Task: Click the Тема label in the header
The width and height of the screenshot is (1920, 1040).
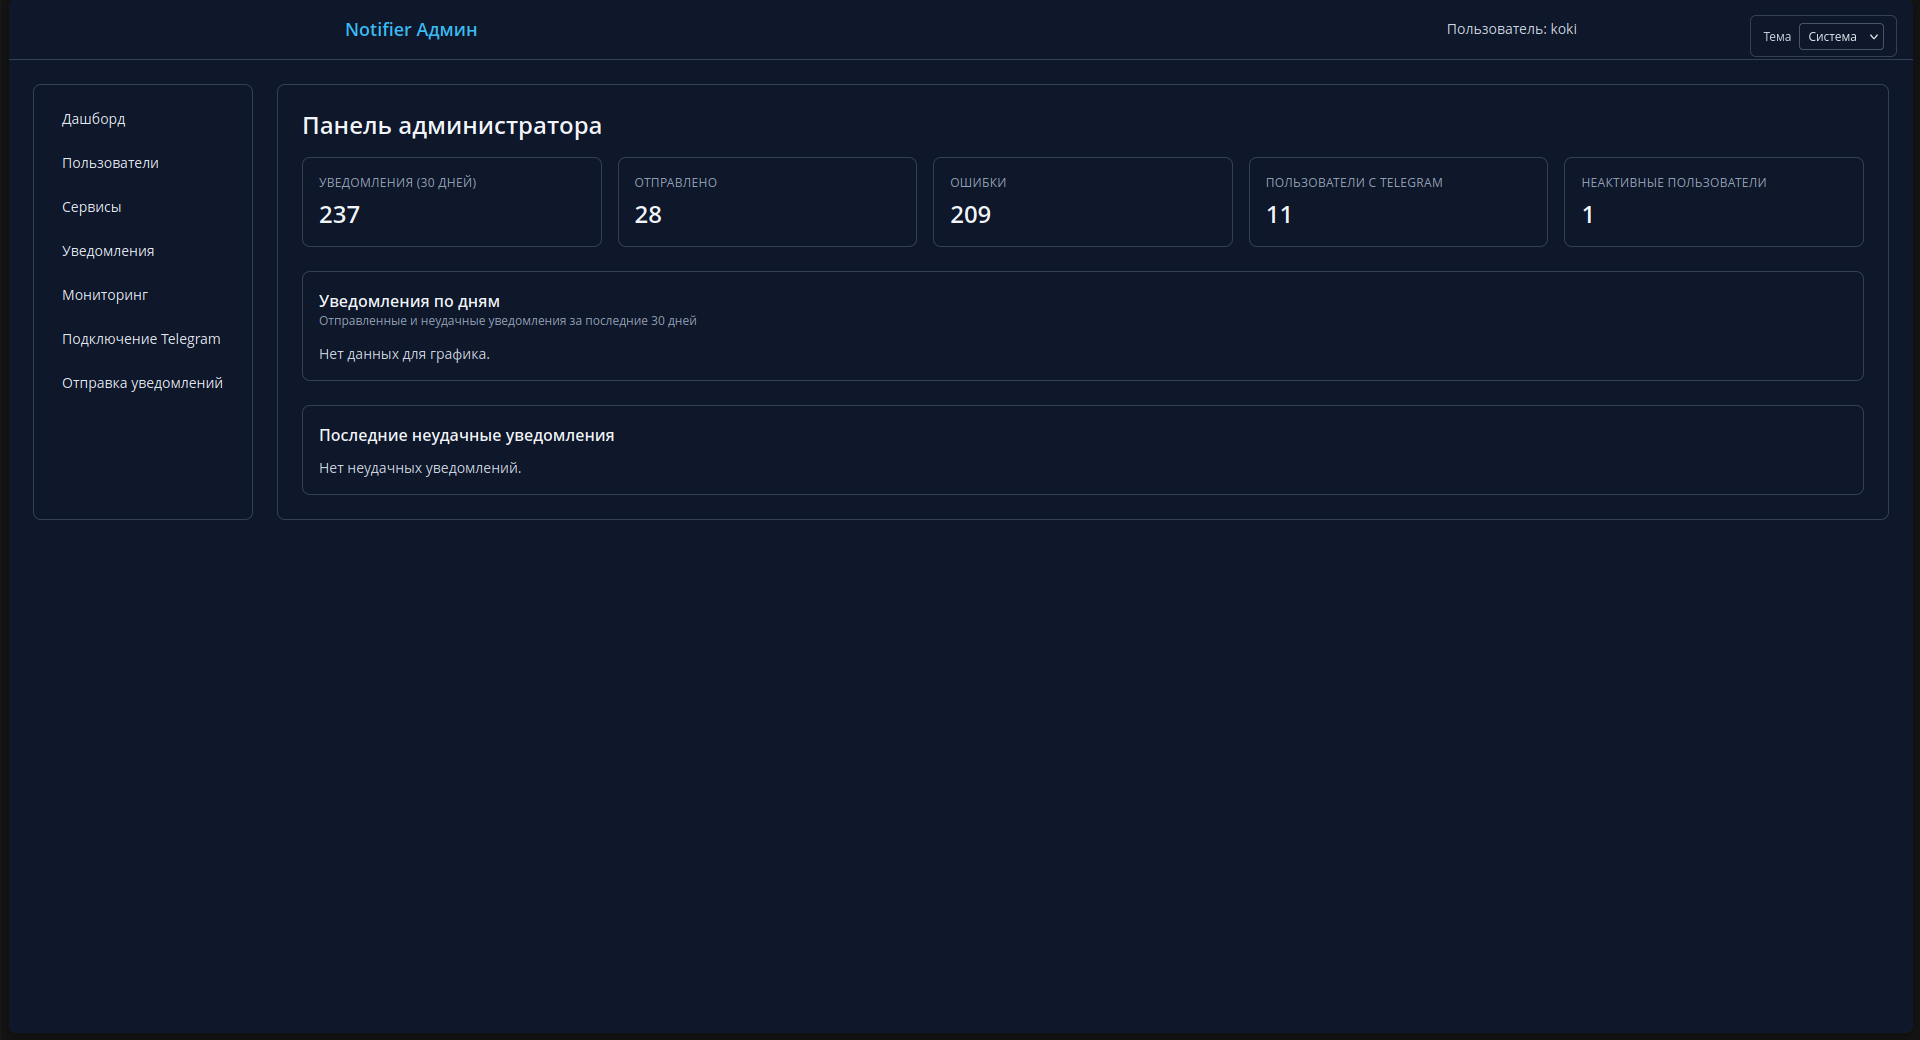Action: 1776,37
